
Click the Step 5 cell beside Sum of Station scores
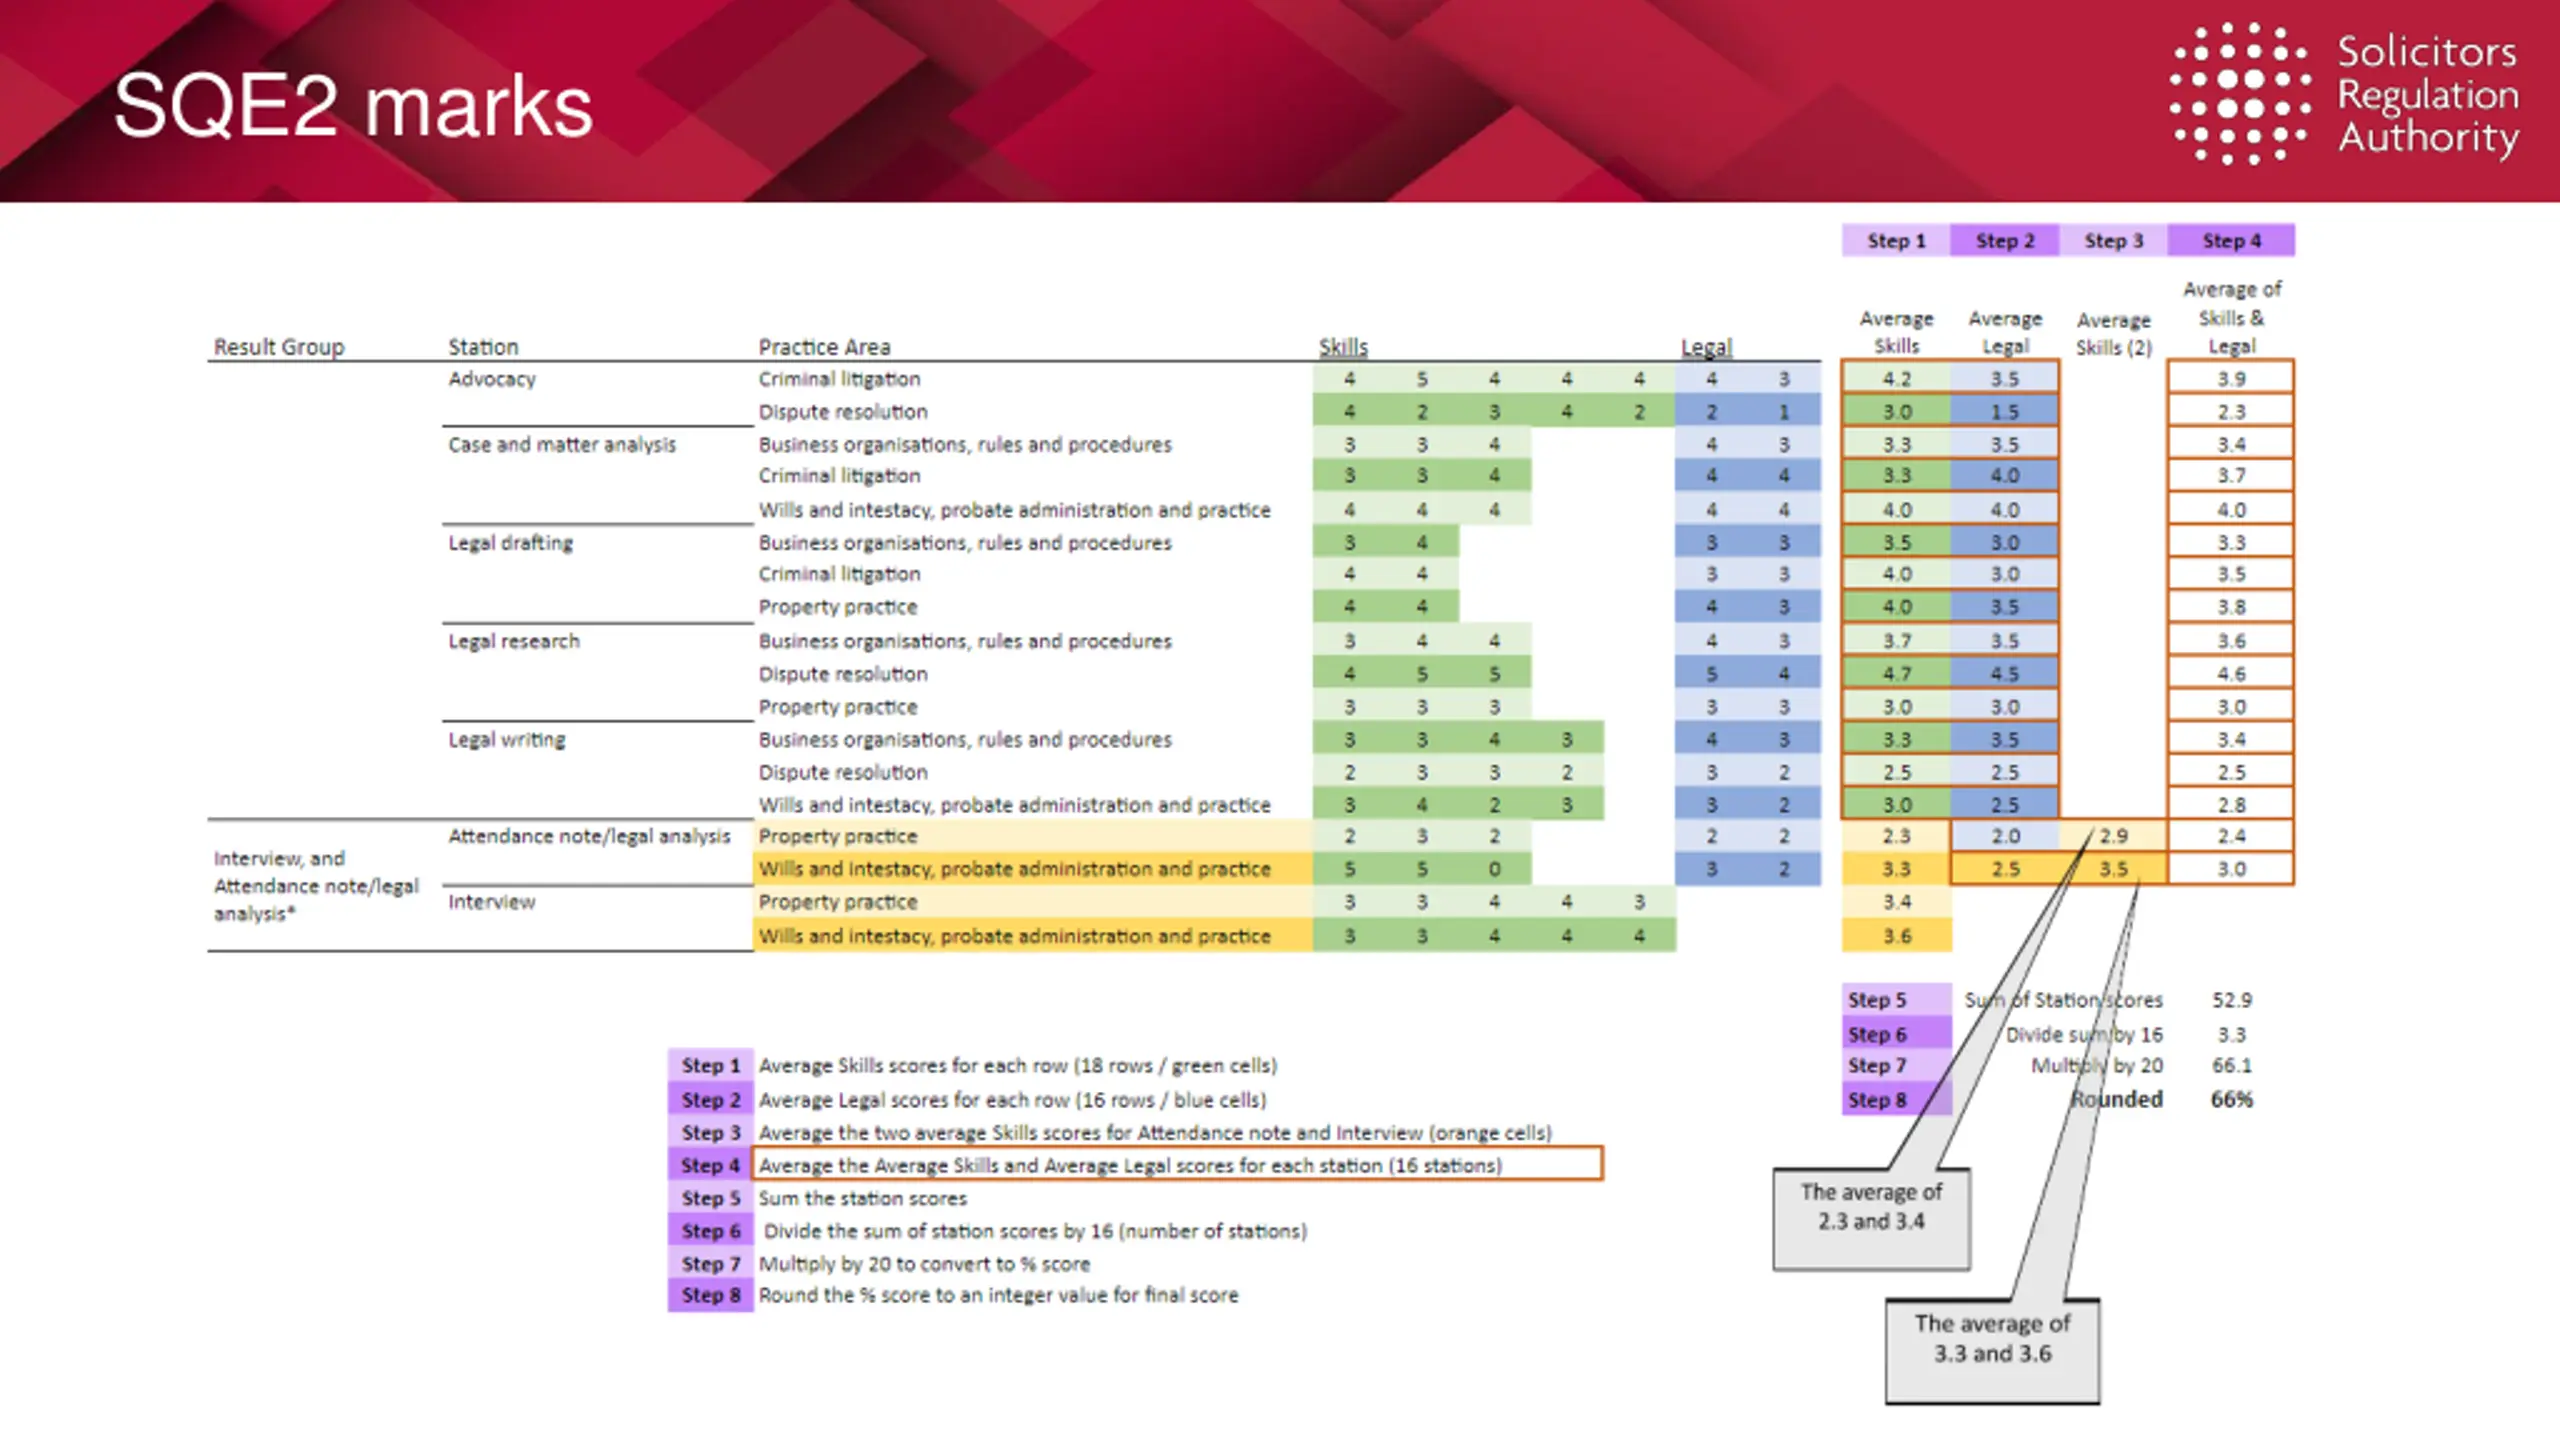(x=1896, y=1000)
